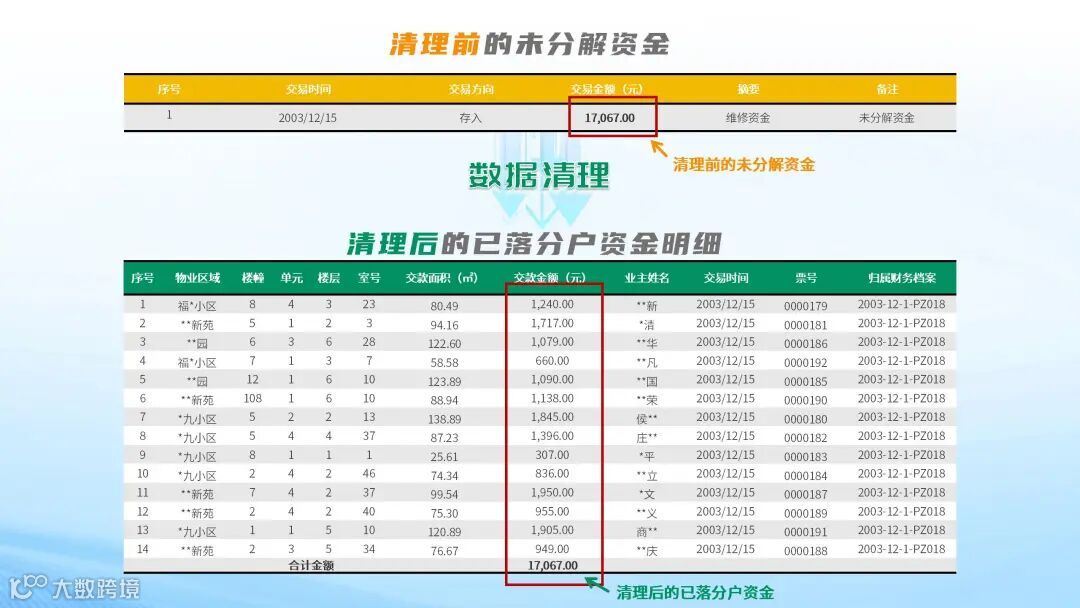Click the 票号 column header
This screenshot has width=1080, height=608.
click(806, 277)
